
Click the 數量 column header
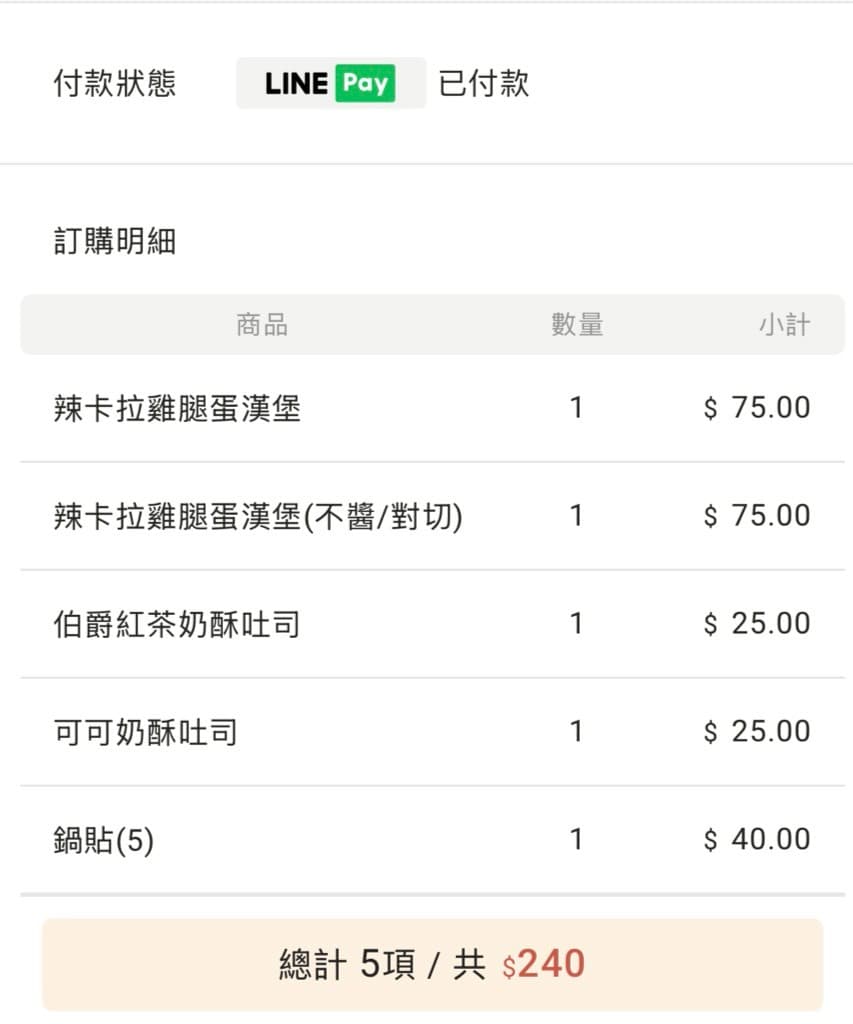pyautogui.click(x=577, y=325)
